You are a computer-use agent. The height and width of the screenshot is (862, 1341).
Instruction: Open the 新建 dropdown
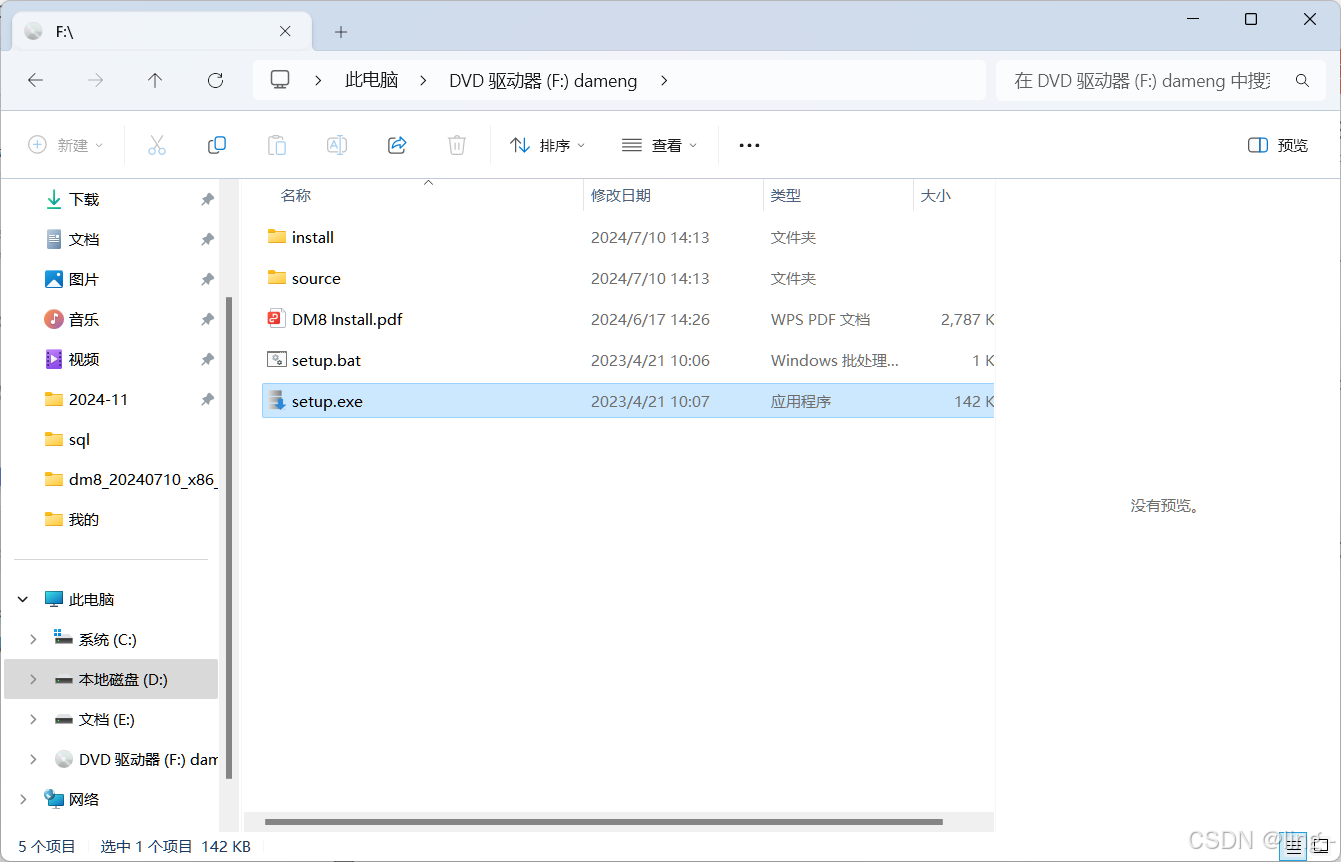(65, 145)
